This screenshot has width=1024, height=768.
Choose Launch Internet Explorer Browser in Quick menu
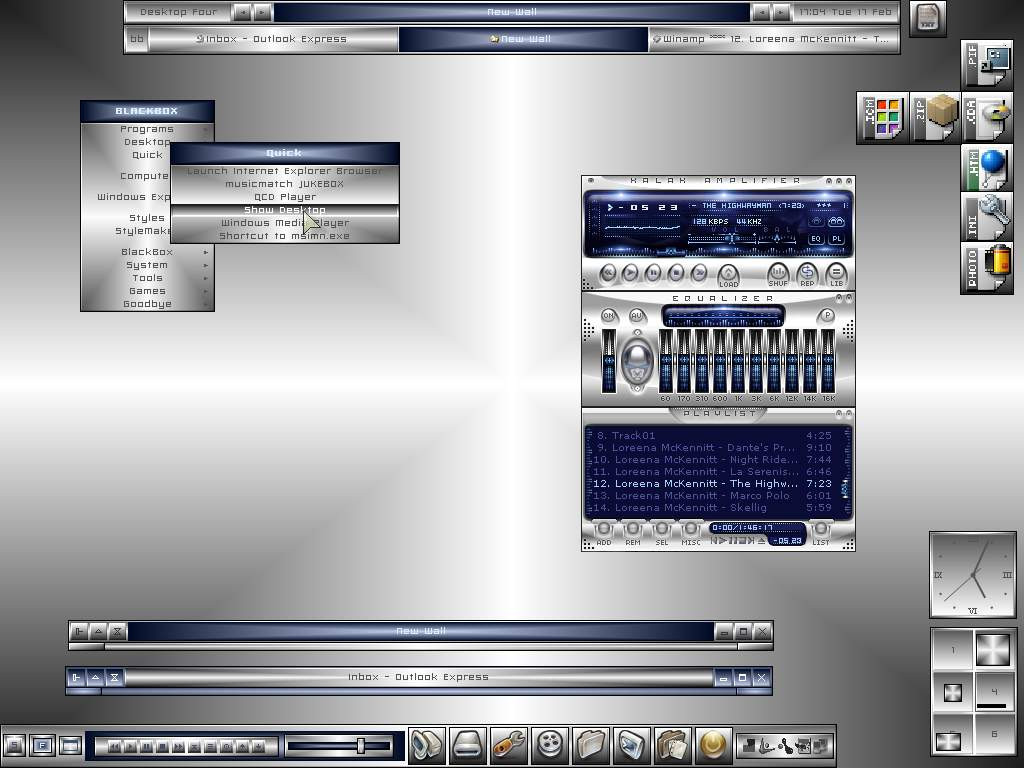[x=285, y=171]
